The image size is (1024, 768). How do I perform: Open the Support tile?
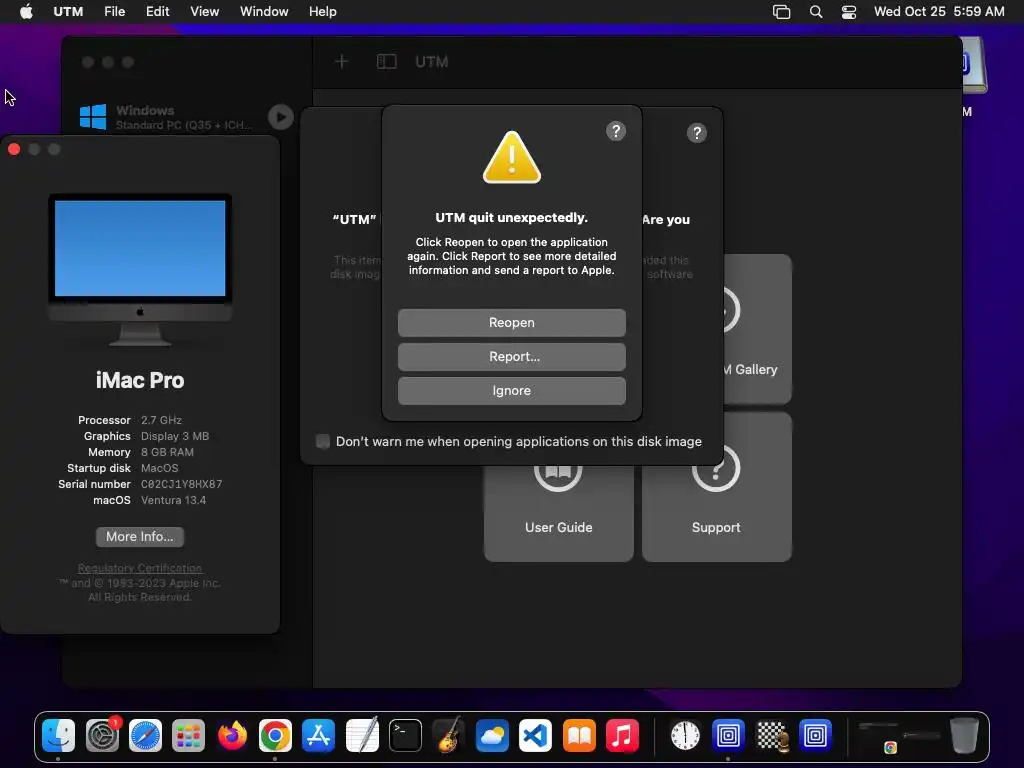[716, 487]
